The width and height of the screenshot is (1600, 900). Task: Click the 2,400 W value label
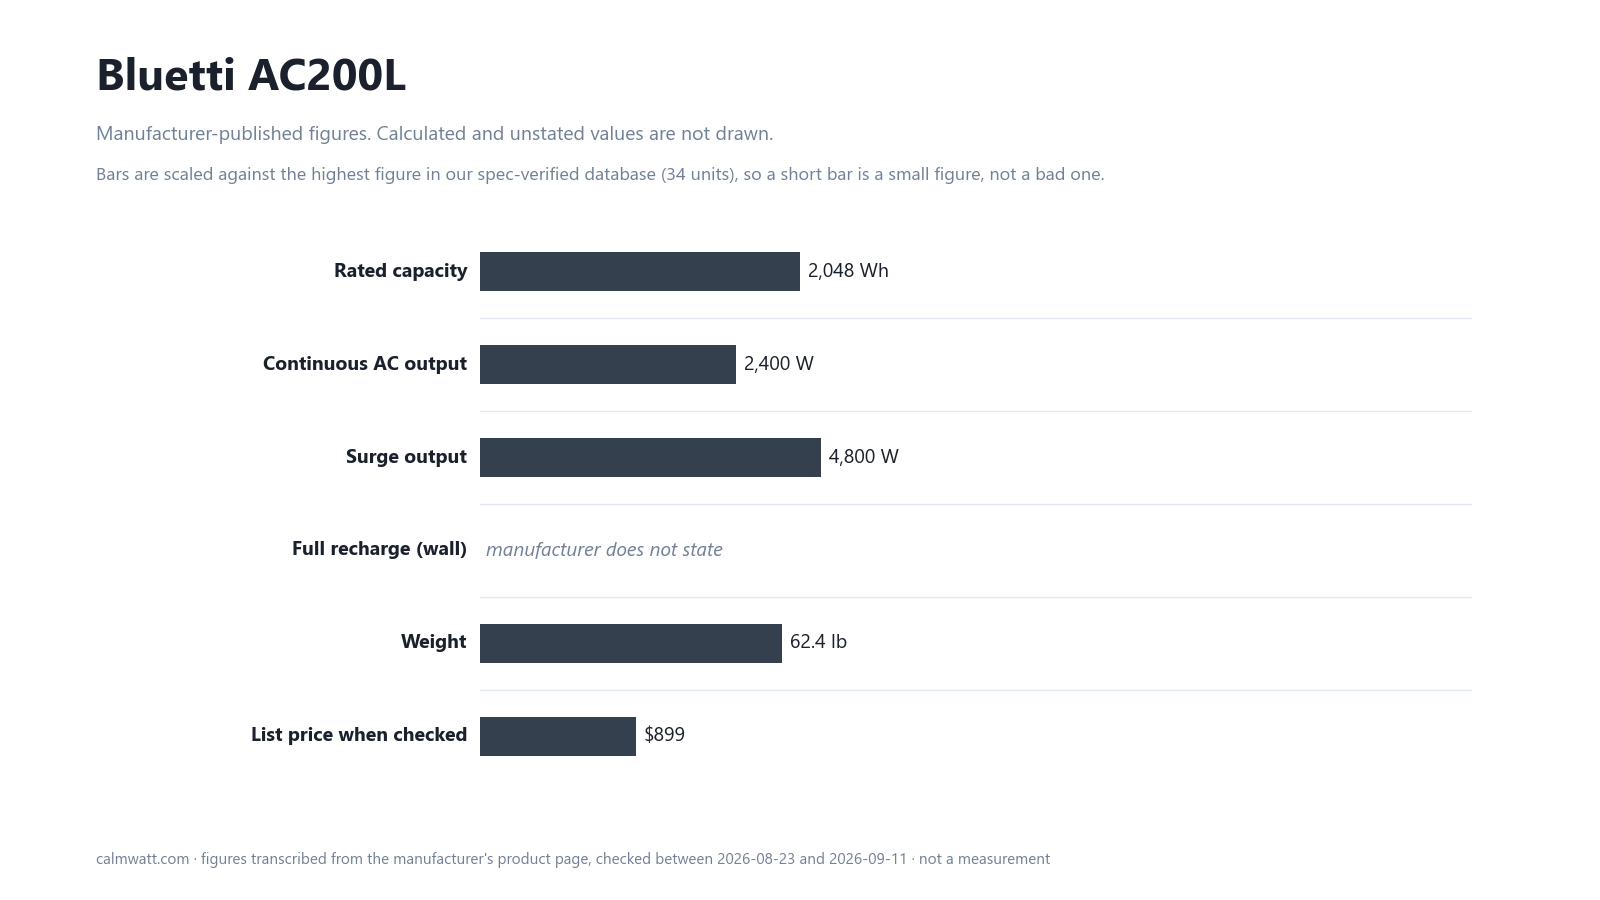point(779,364)
